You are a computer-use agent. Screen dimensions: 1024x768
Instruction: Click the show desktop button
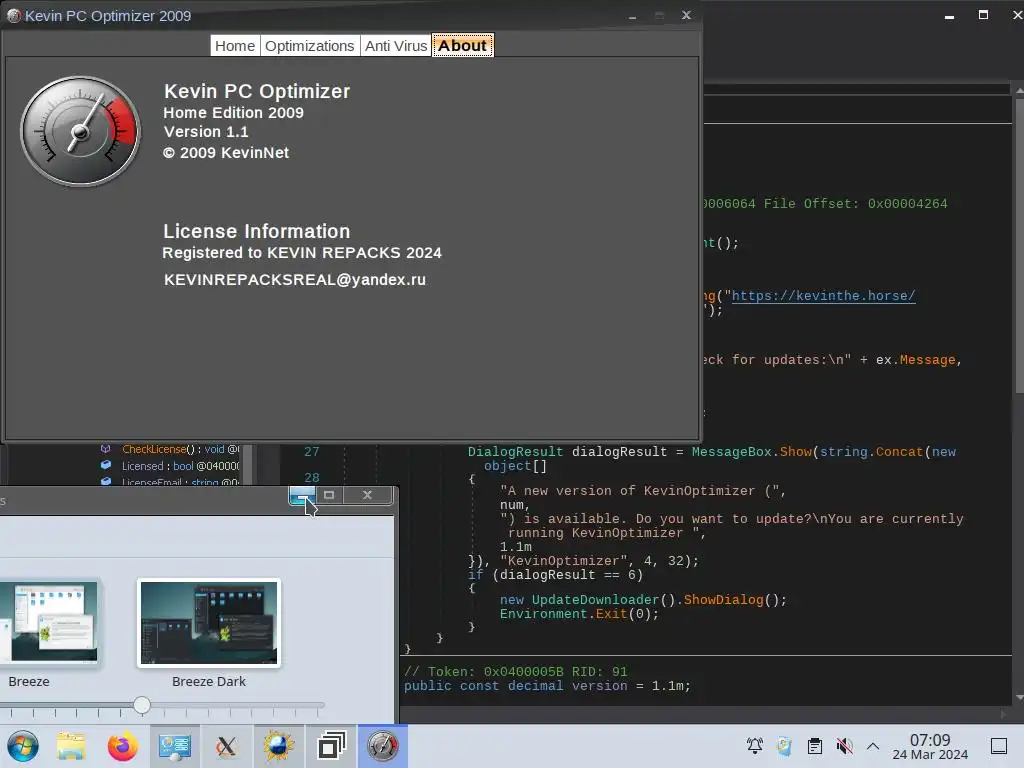tap(999, 746)
